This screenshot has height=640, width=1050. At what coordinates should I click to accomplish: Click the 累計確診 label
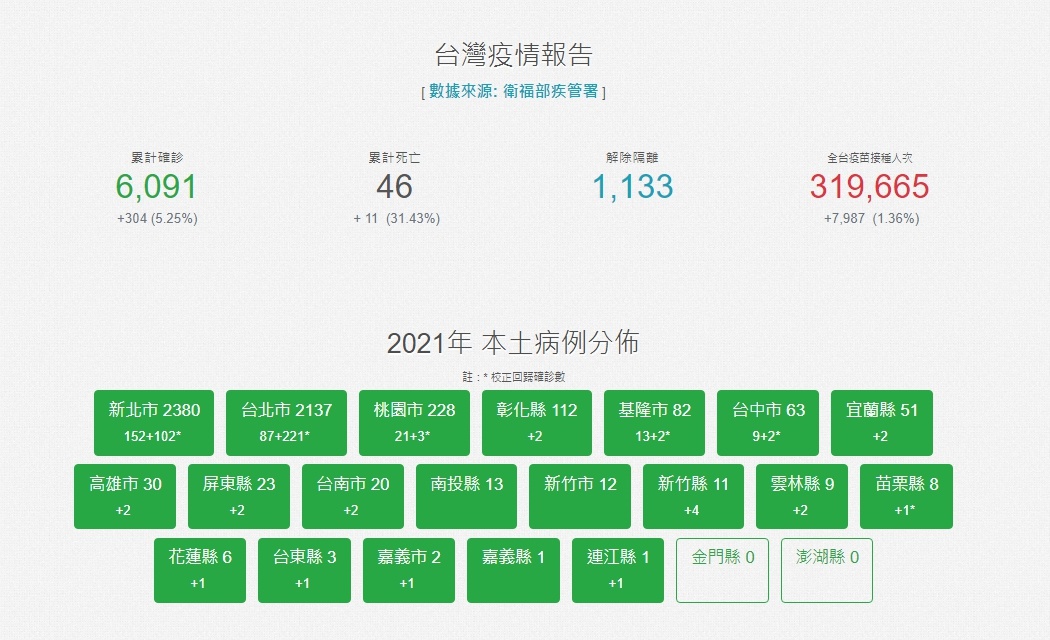click(157, 157)
